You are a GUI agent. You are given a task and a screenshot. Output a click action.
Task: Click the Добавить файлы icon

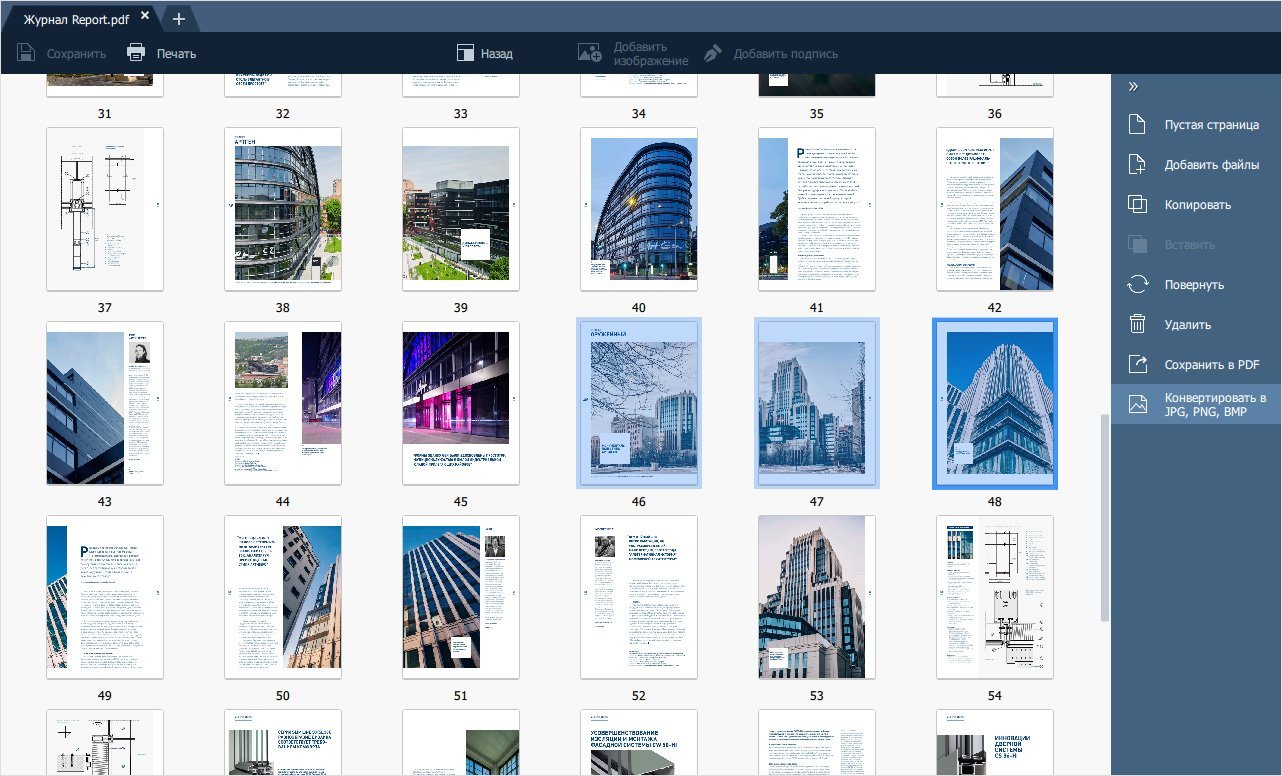click(1137, 165)
